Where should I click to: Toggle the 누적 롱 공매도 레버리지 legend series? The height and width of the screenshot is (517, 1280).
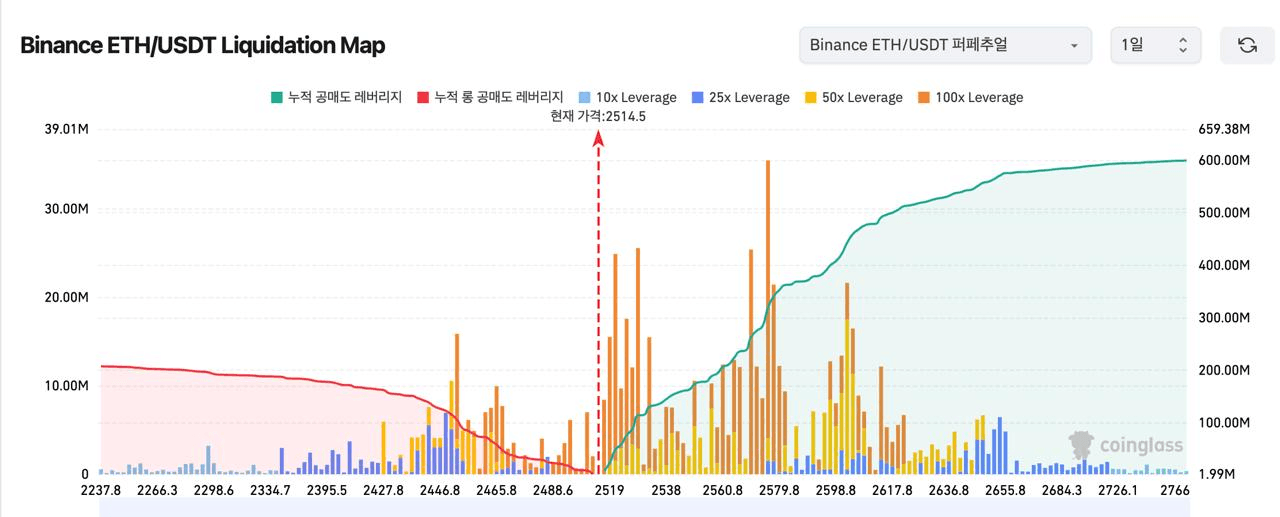490,97
